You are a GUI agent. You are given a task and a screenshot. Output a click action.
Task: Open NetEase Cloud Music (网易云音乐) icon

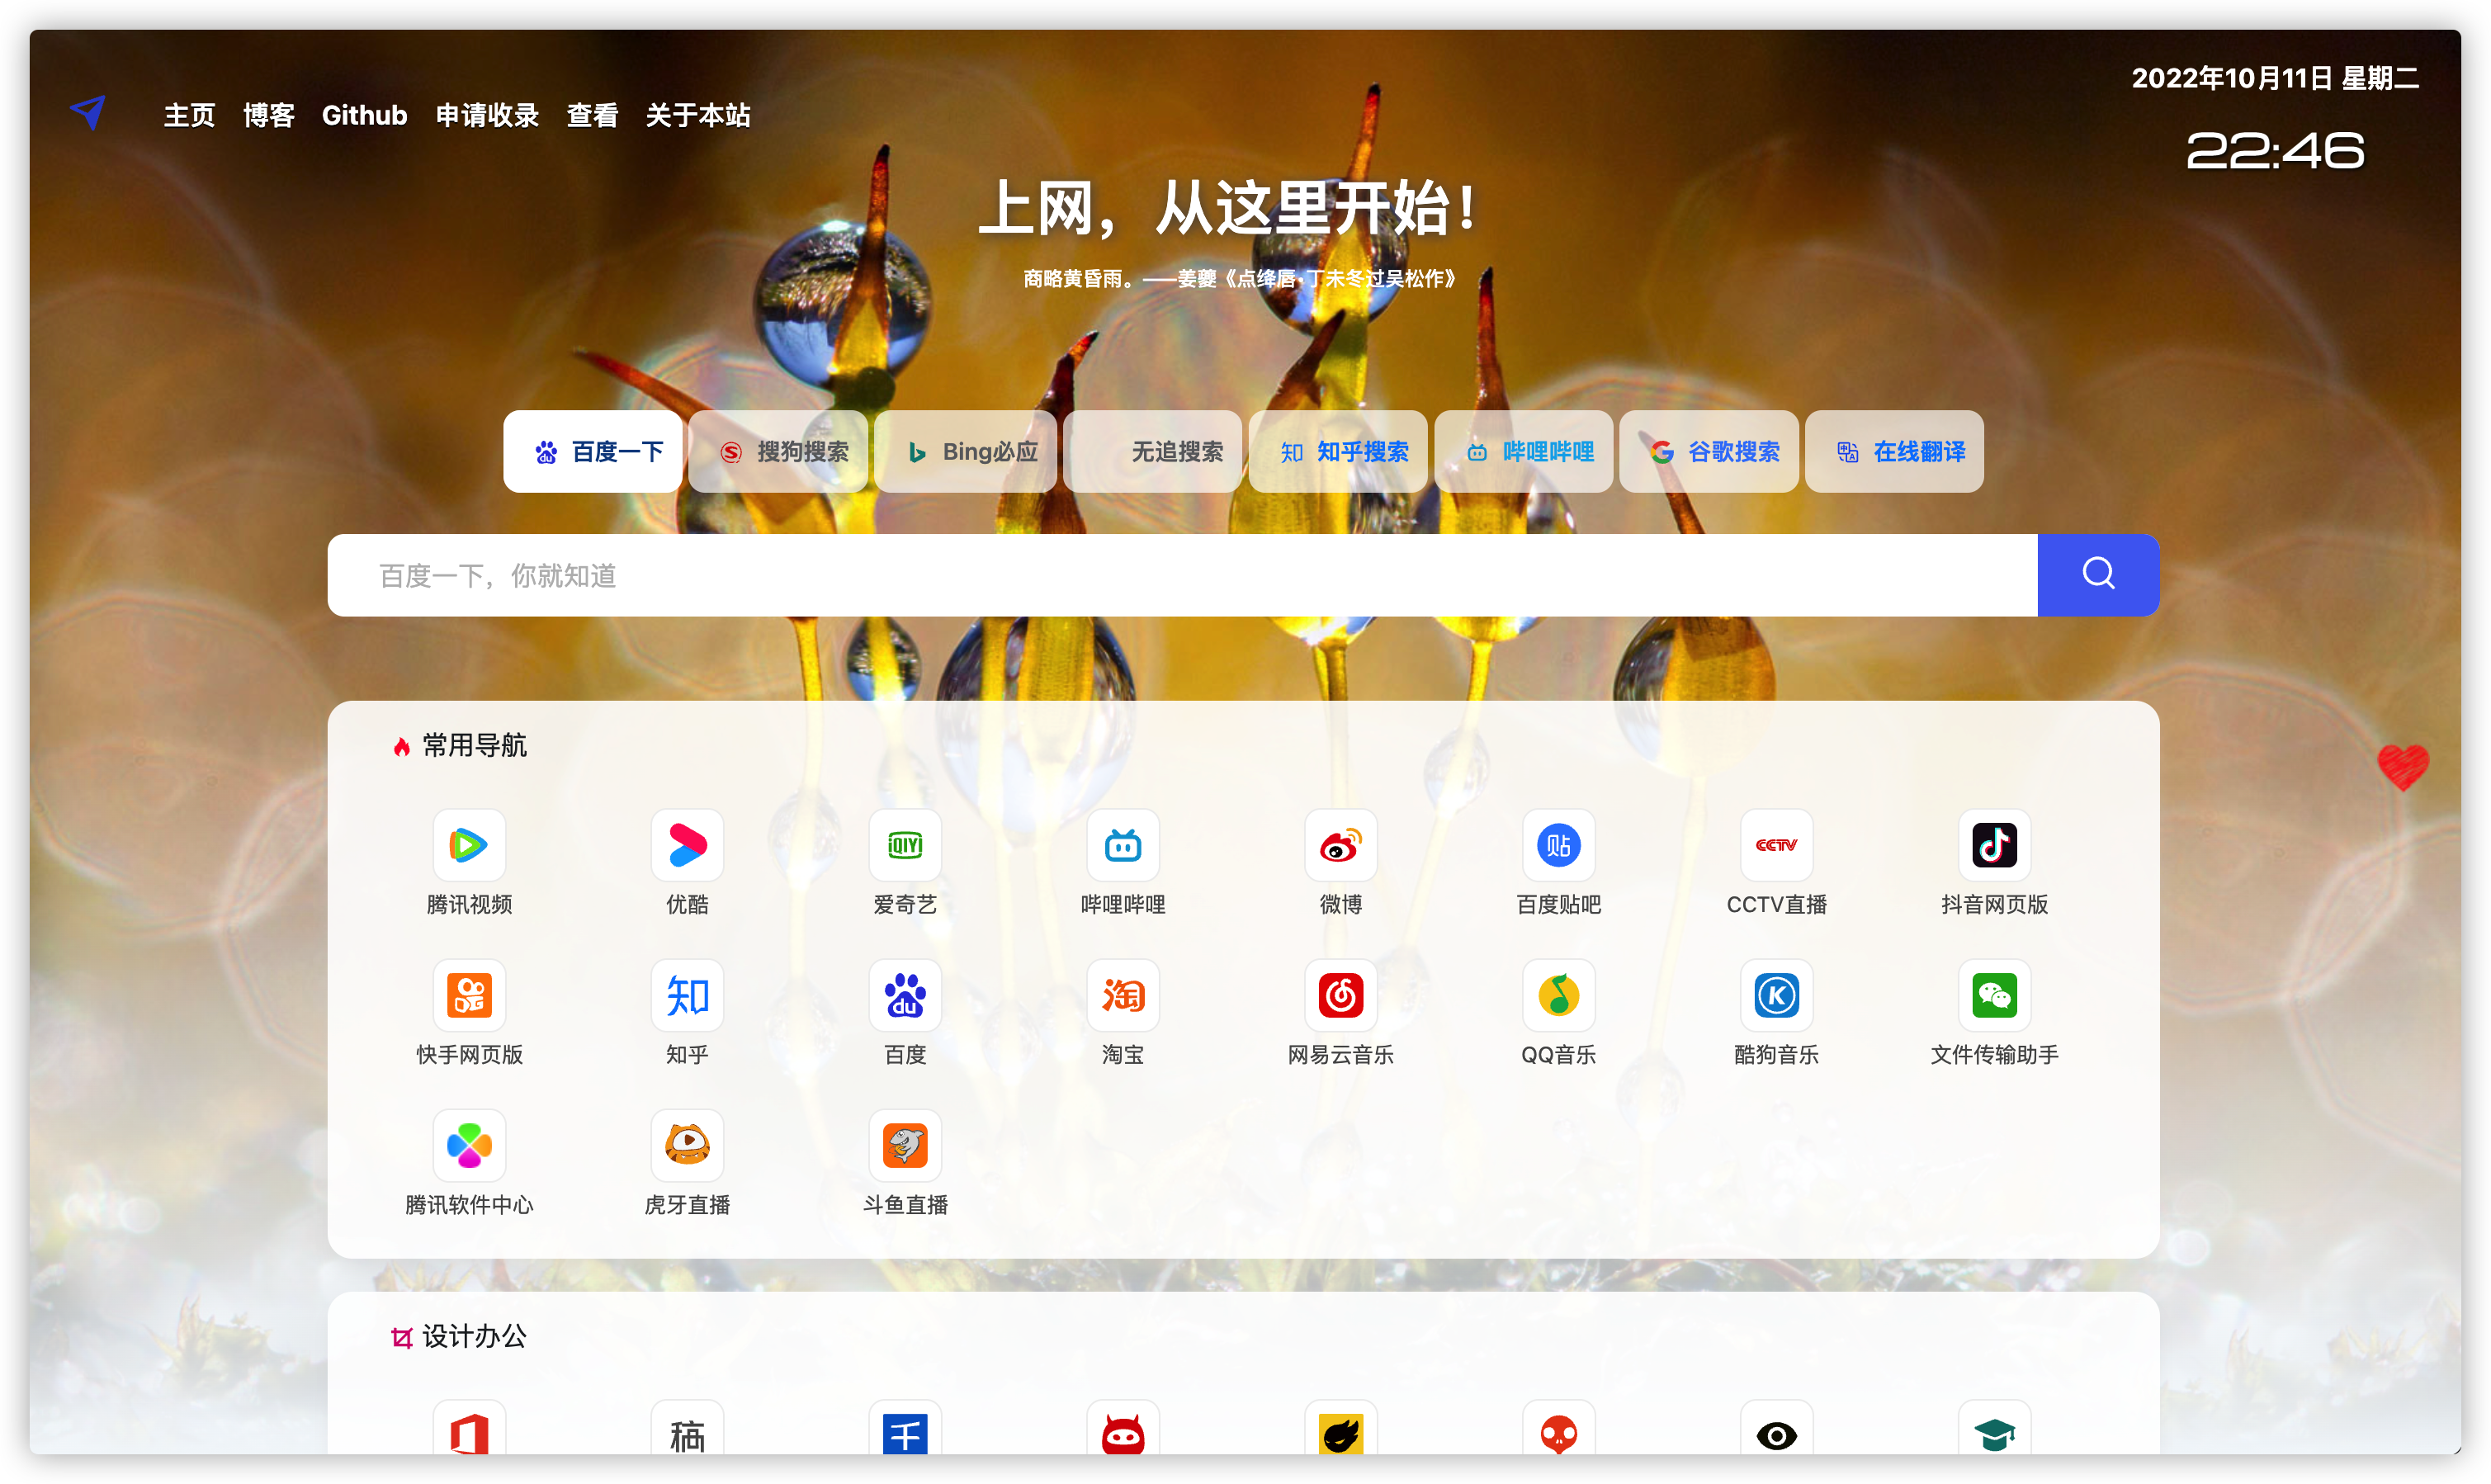1340,996
